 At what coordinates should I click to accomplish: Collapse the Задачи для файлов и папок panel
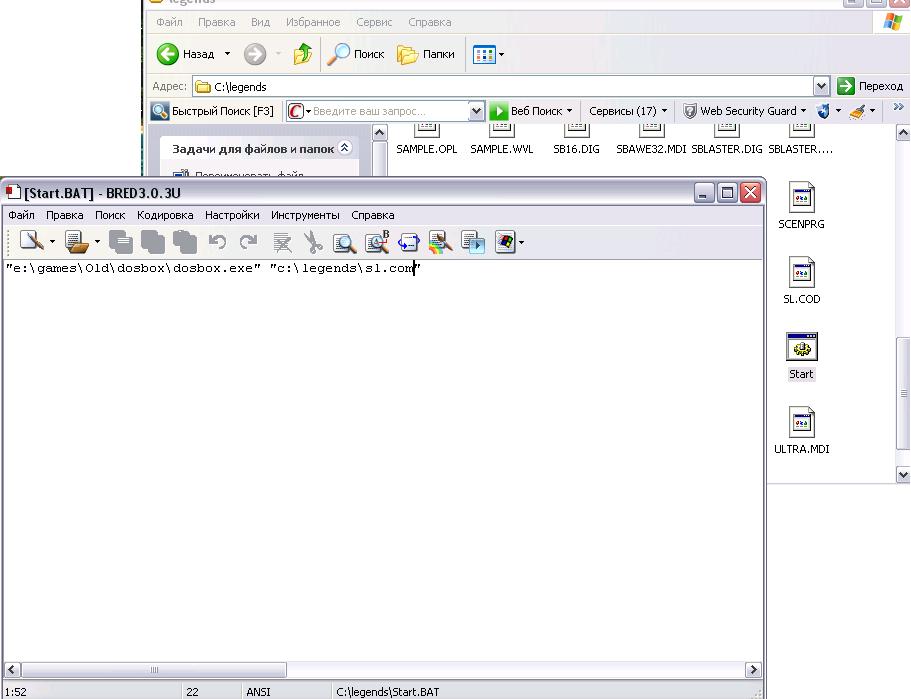coord(345,148)
